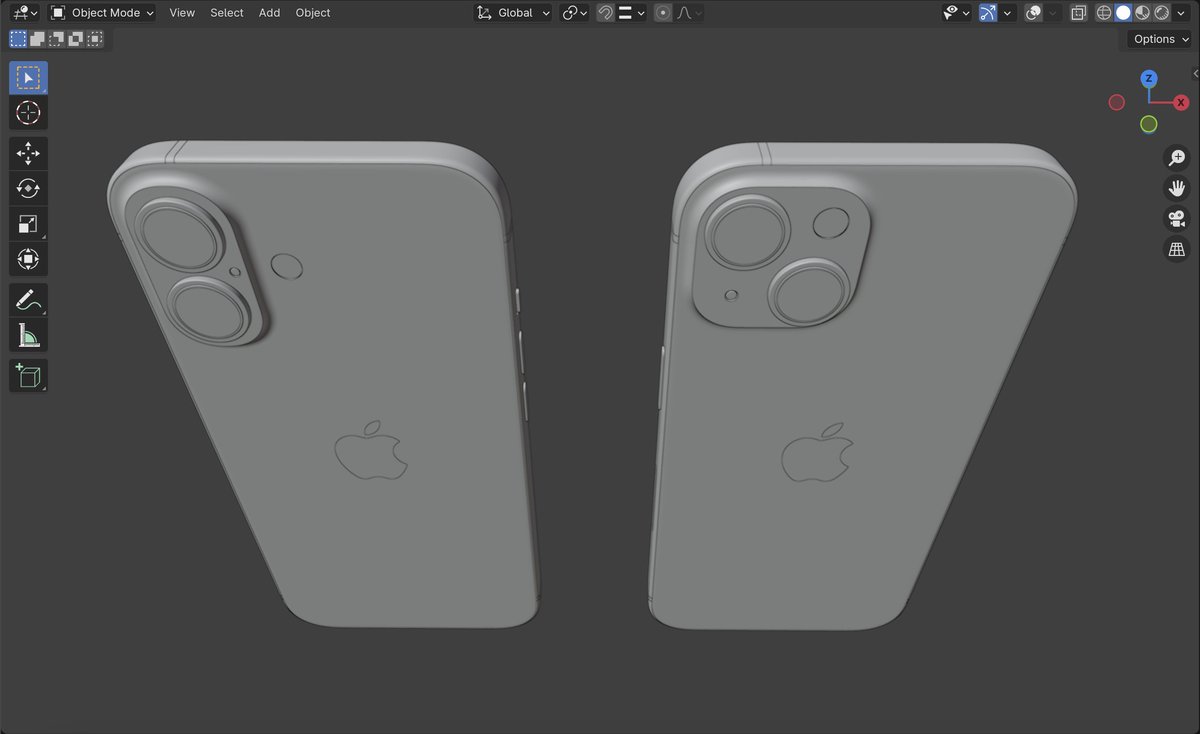Open the proportional editing falloff dropdown
1200x734 pixels.
[689, 13]
